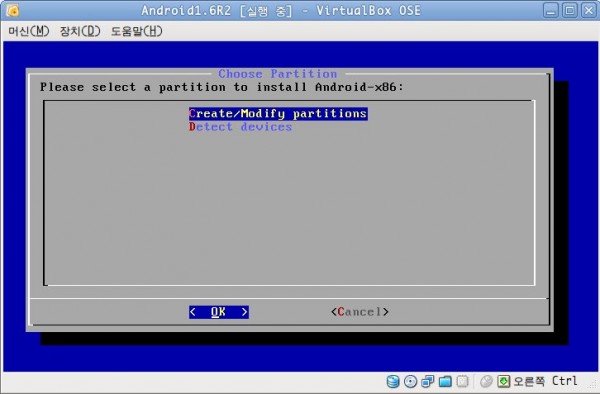Click the virtualization chip status icon
The height and width of the screenshot is (394, 600).
[x=463, y=381]
